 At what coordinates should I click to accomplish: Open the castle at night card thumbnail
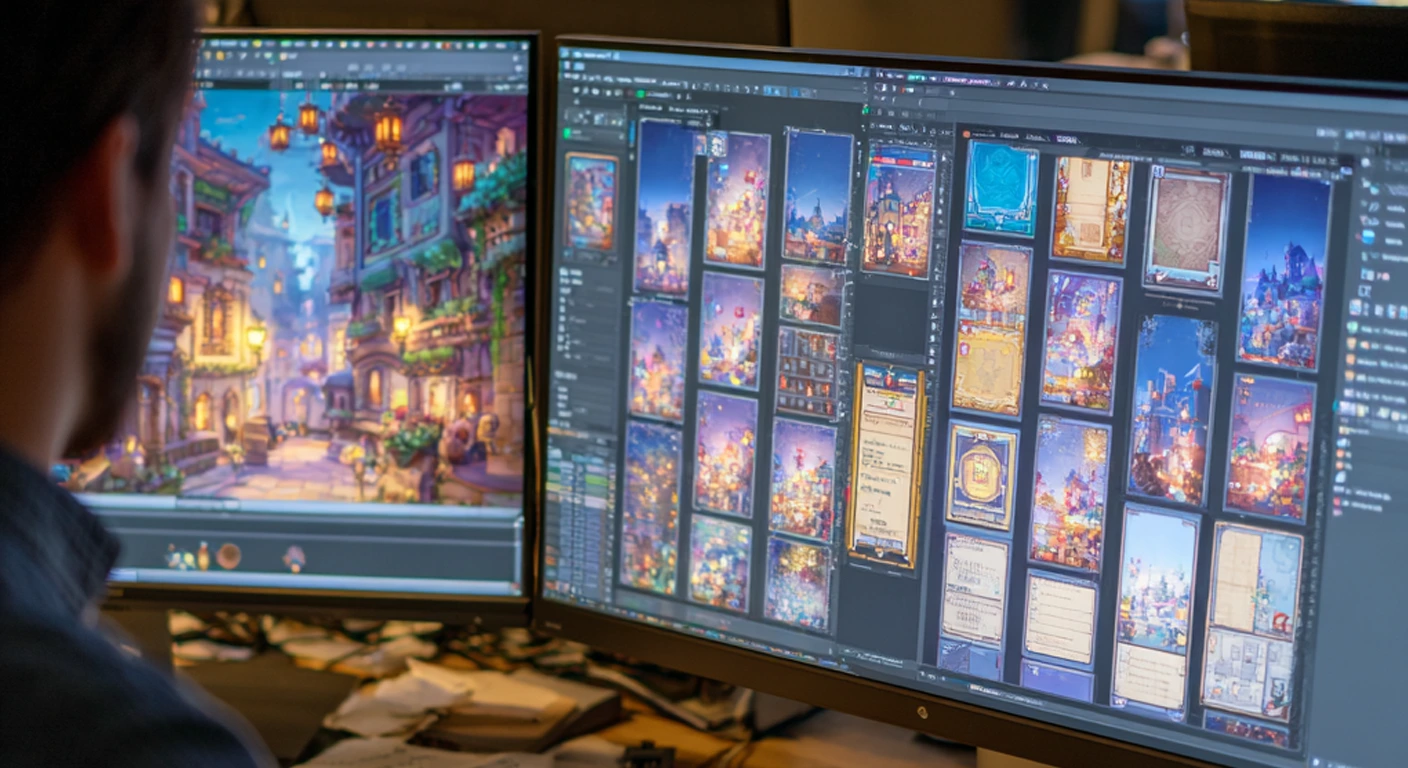coord(1283,271)
